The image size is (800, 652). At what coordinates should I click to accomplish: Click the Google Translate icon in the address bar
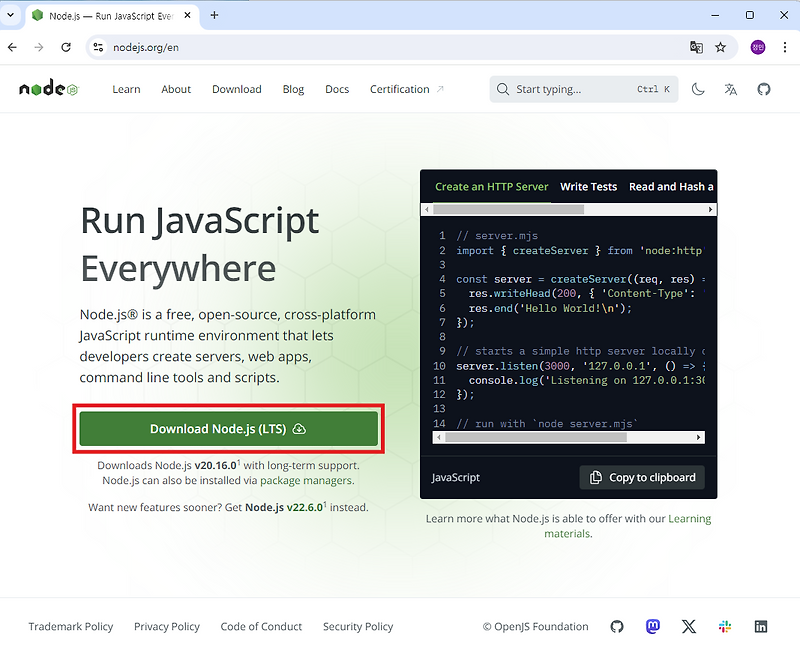pos(696,47)
